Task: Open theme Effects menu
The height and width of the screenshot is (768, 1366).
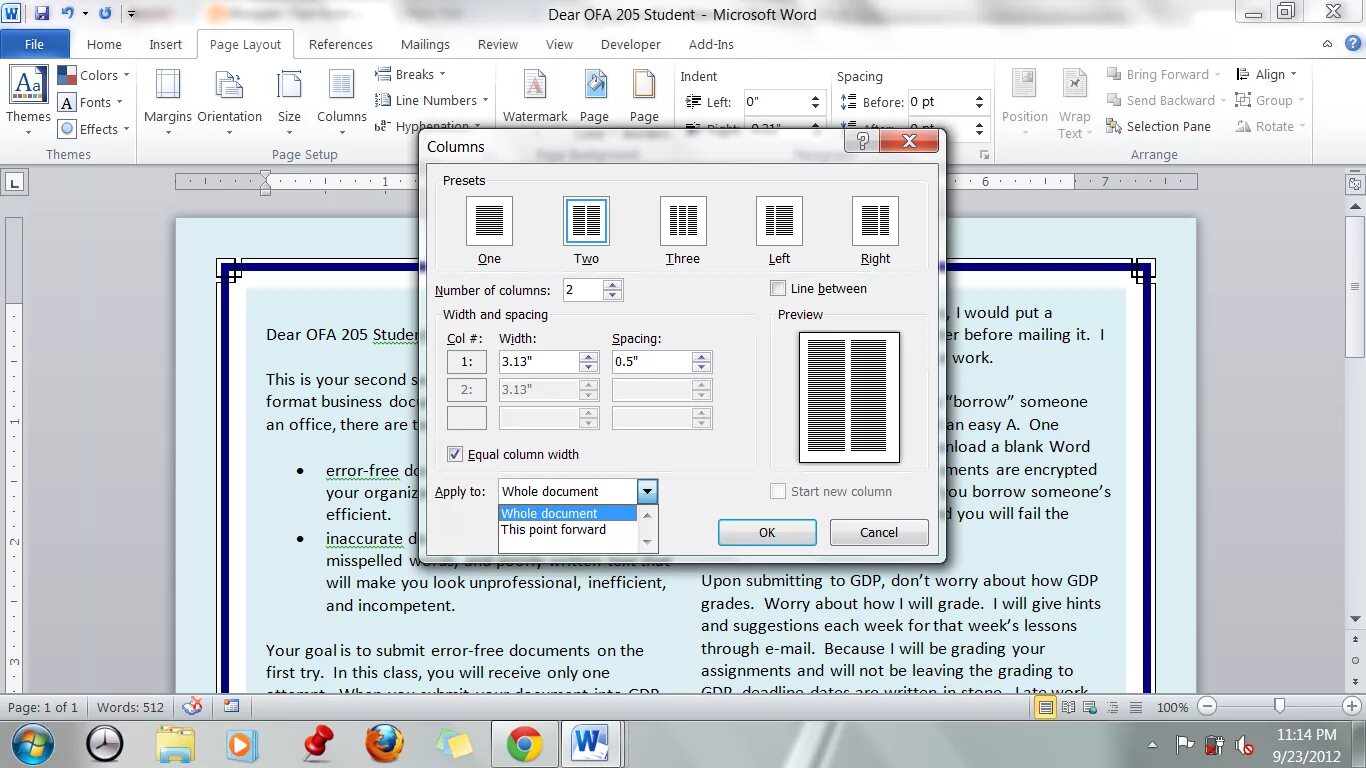Action: (x=93, y=129)
